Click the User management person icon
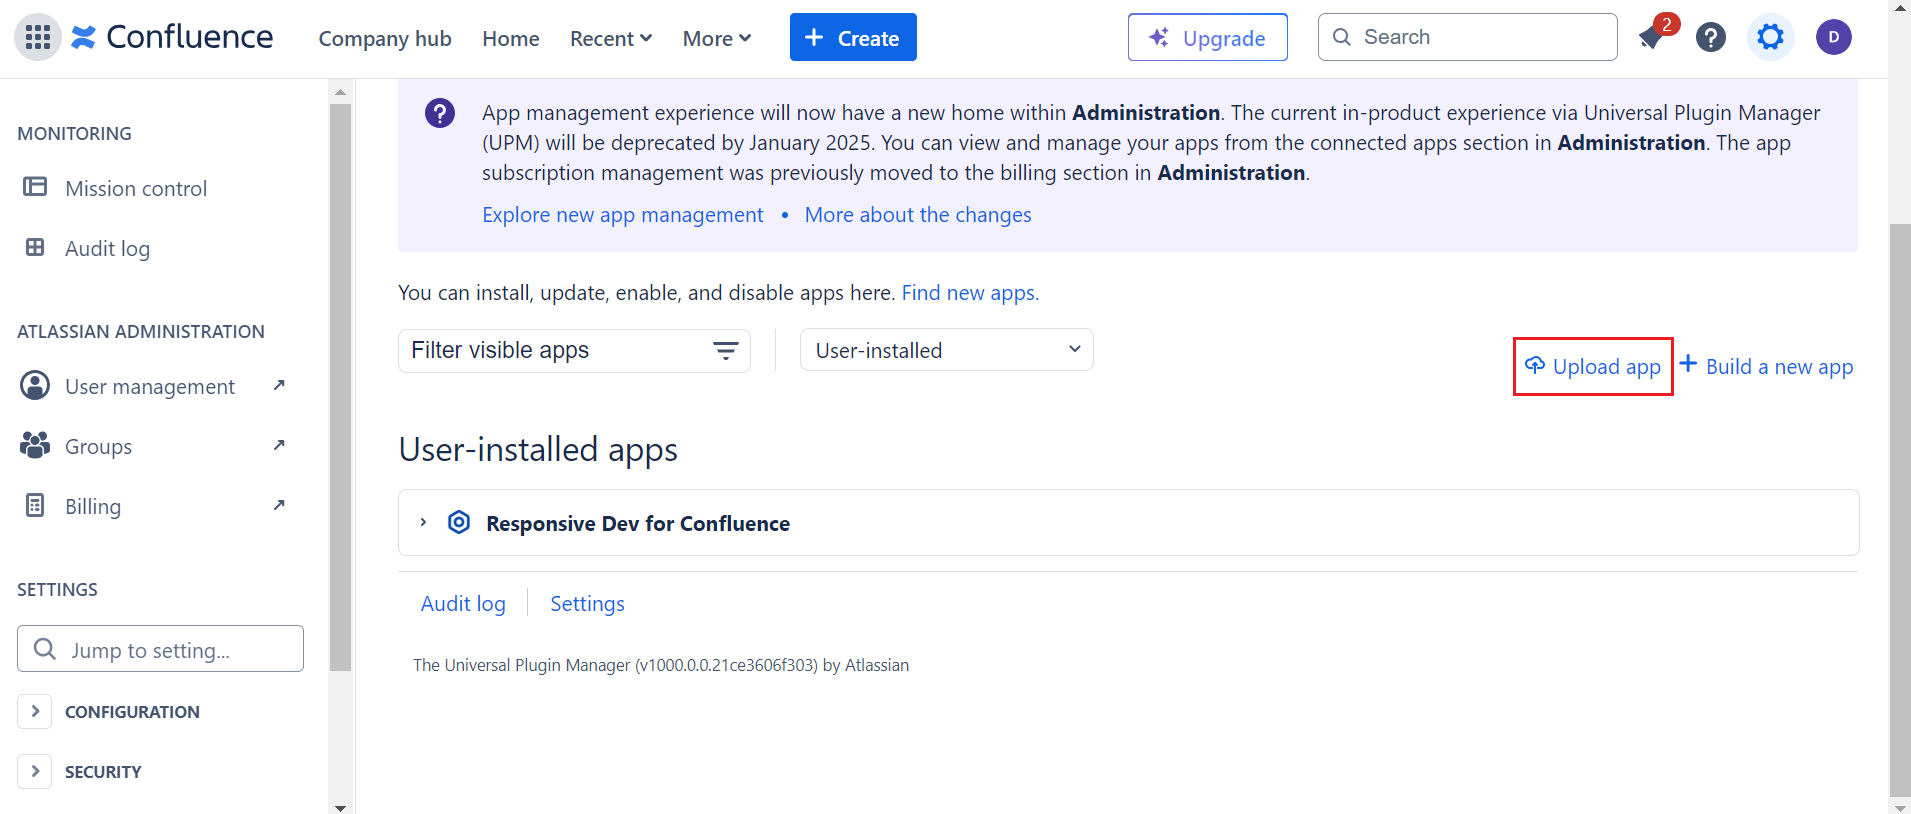1911x814 pixels. pyautogui.click(x=35, y=385)
